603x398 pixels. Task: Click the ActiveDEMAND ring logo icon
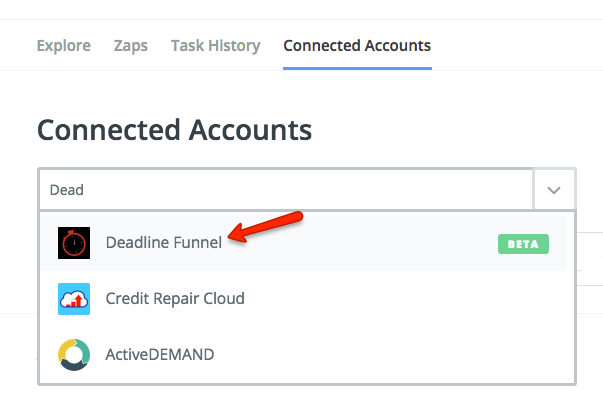(x=74, y=355)
